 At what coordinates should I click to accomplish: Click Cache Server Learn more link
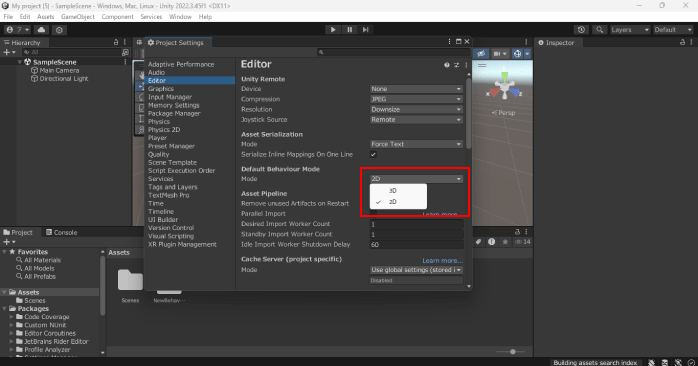click(x=442, y=260)
